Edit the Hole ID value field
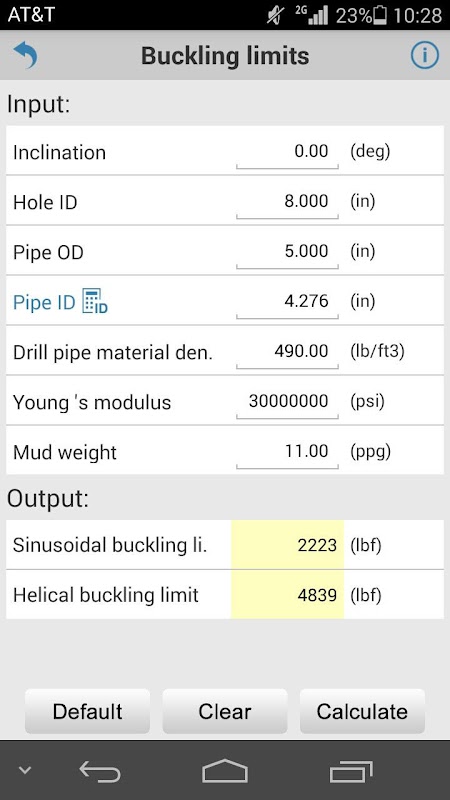This screenshot has height=800, width=450. [x=287, y=202]
